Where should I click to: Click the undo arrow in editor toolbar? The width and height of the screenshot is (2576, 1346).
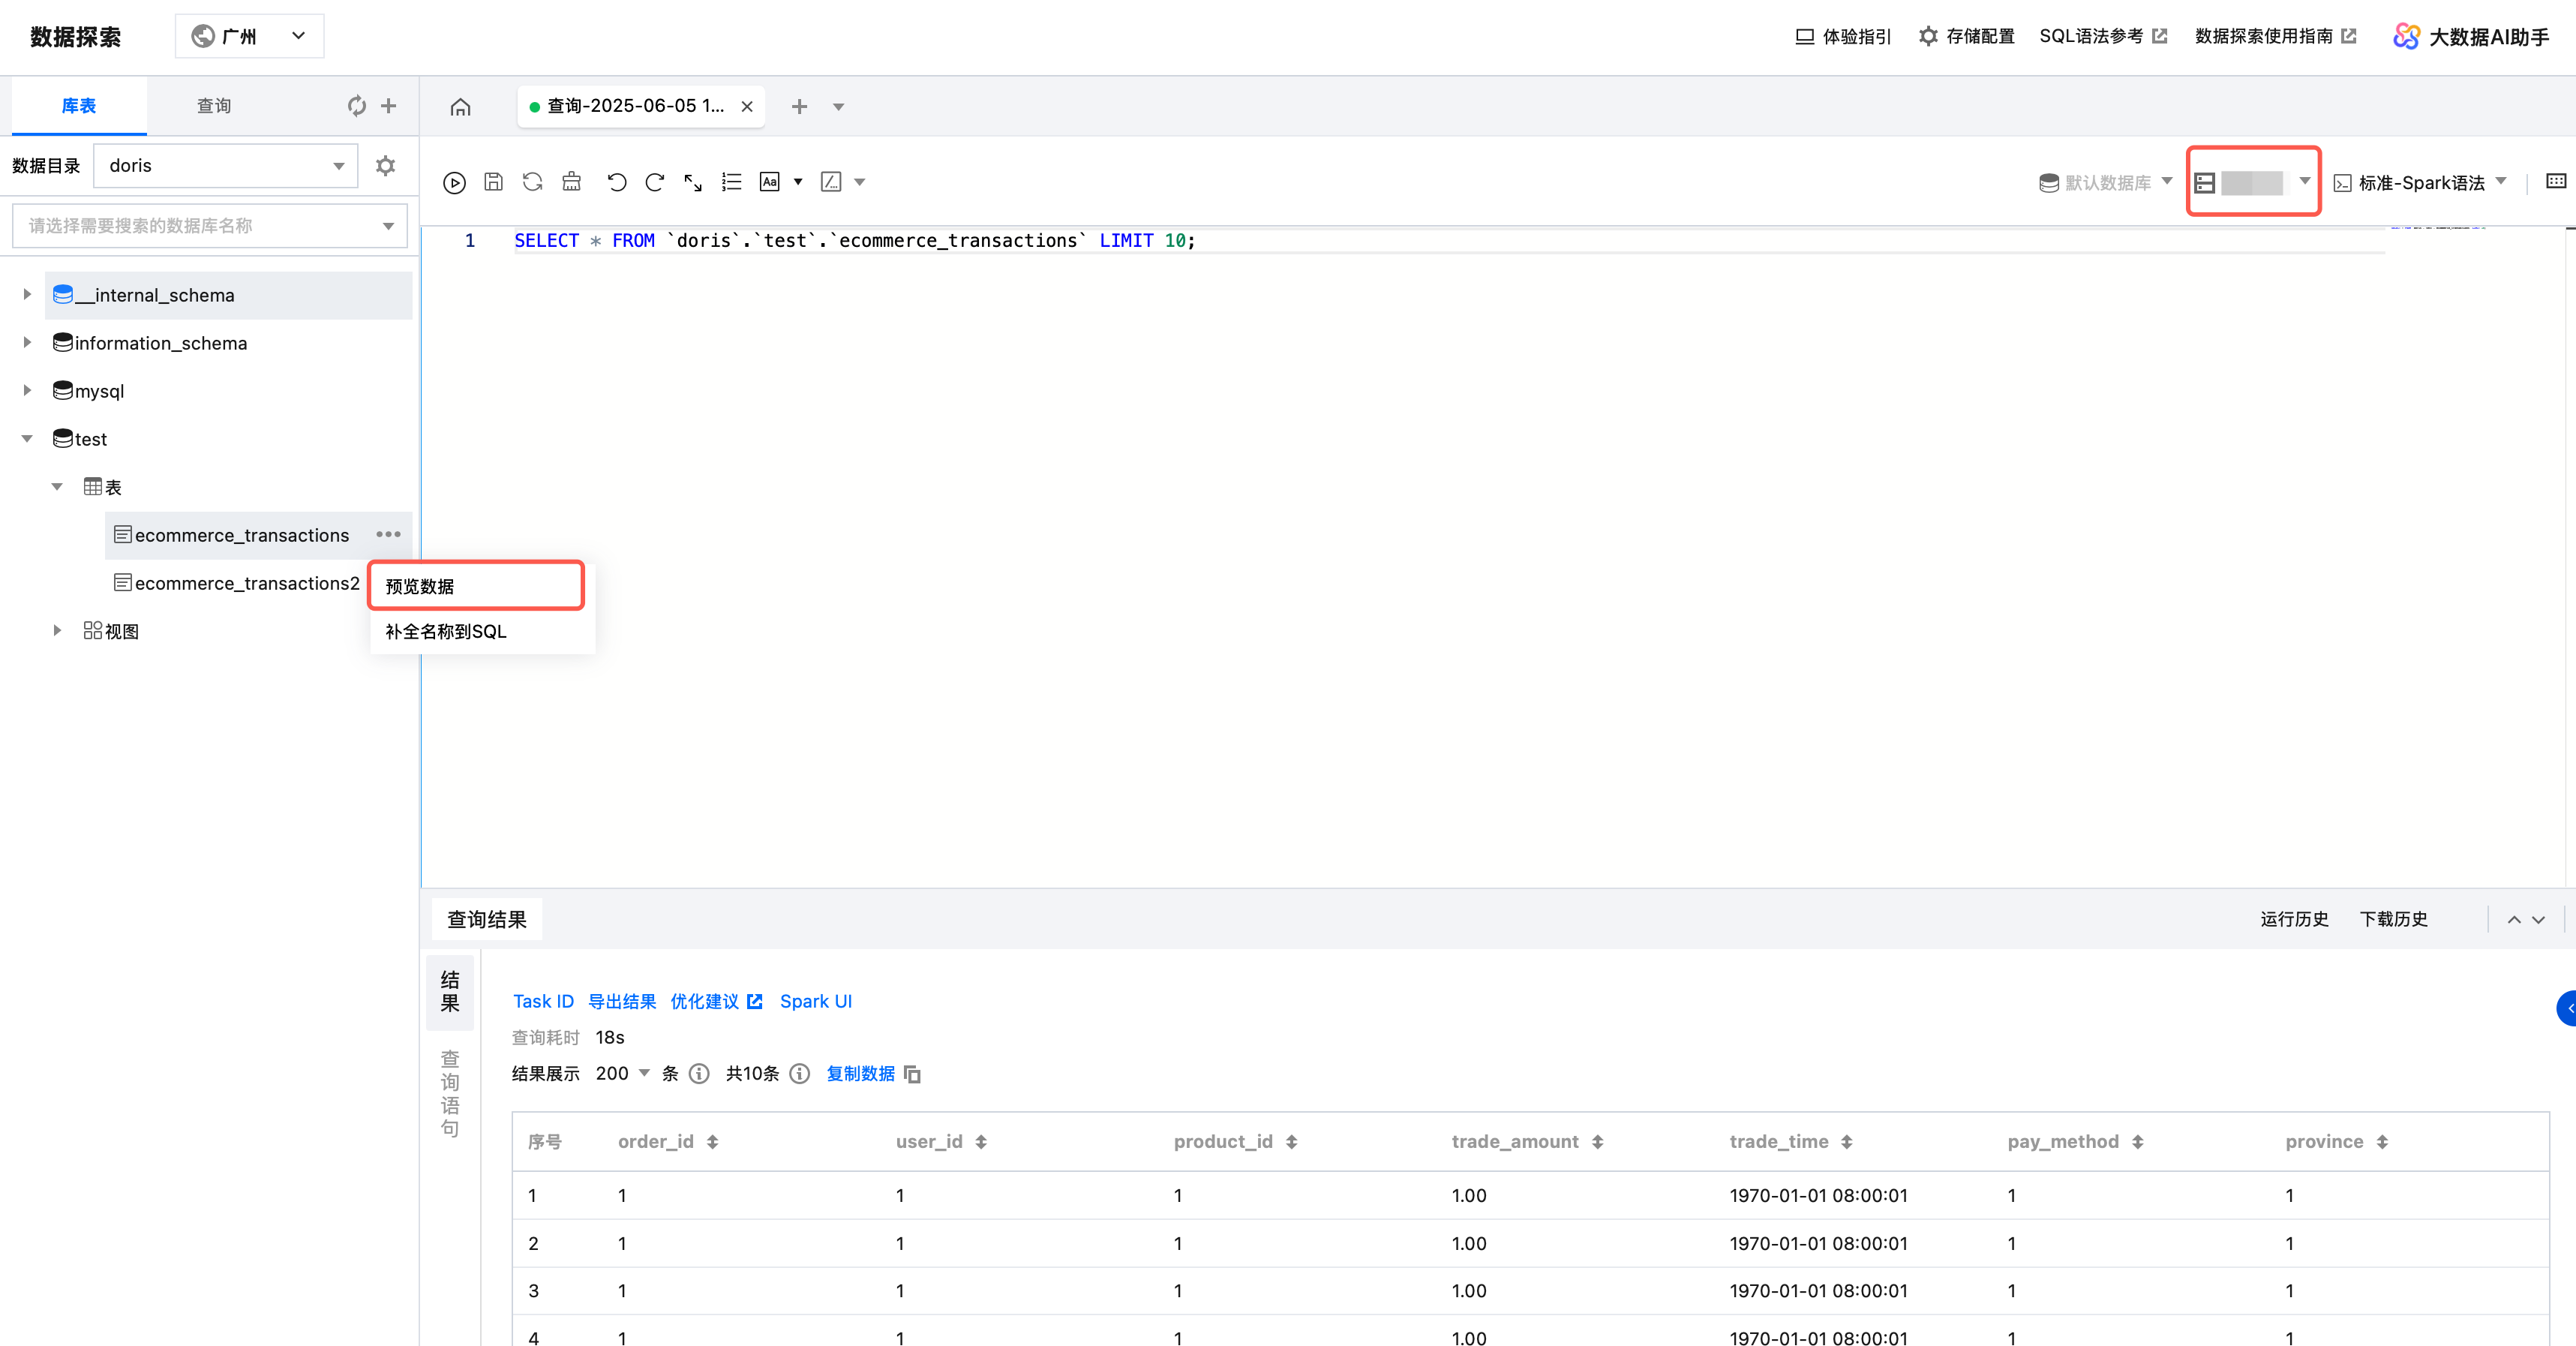coord(616,182)
